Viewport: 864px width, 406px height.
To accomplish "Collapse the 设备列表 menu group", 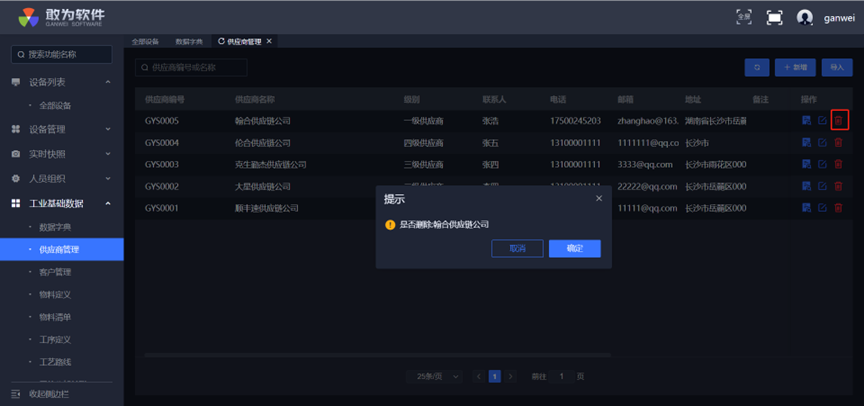I will tap(62, 82).
